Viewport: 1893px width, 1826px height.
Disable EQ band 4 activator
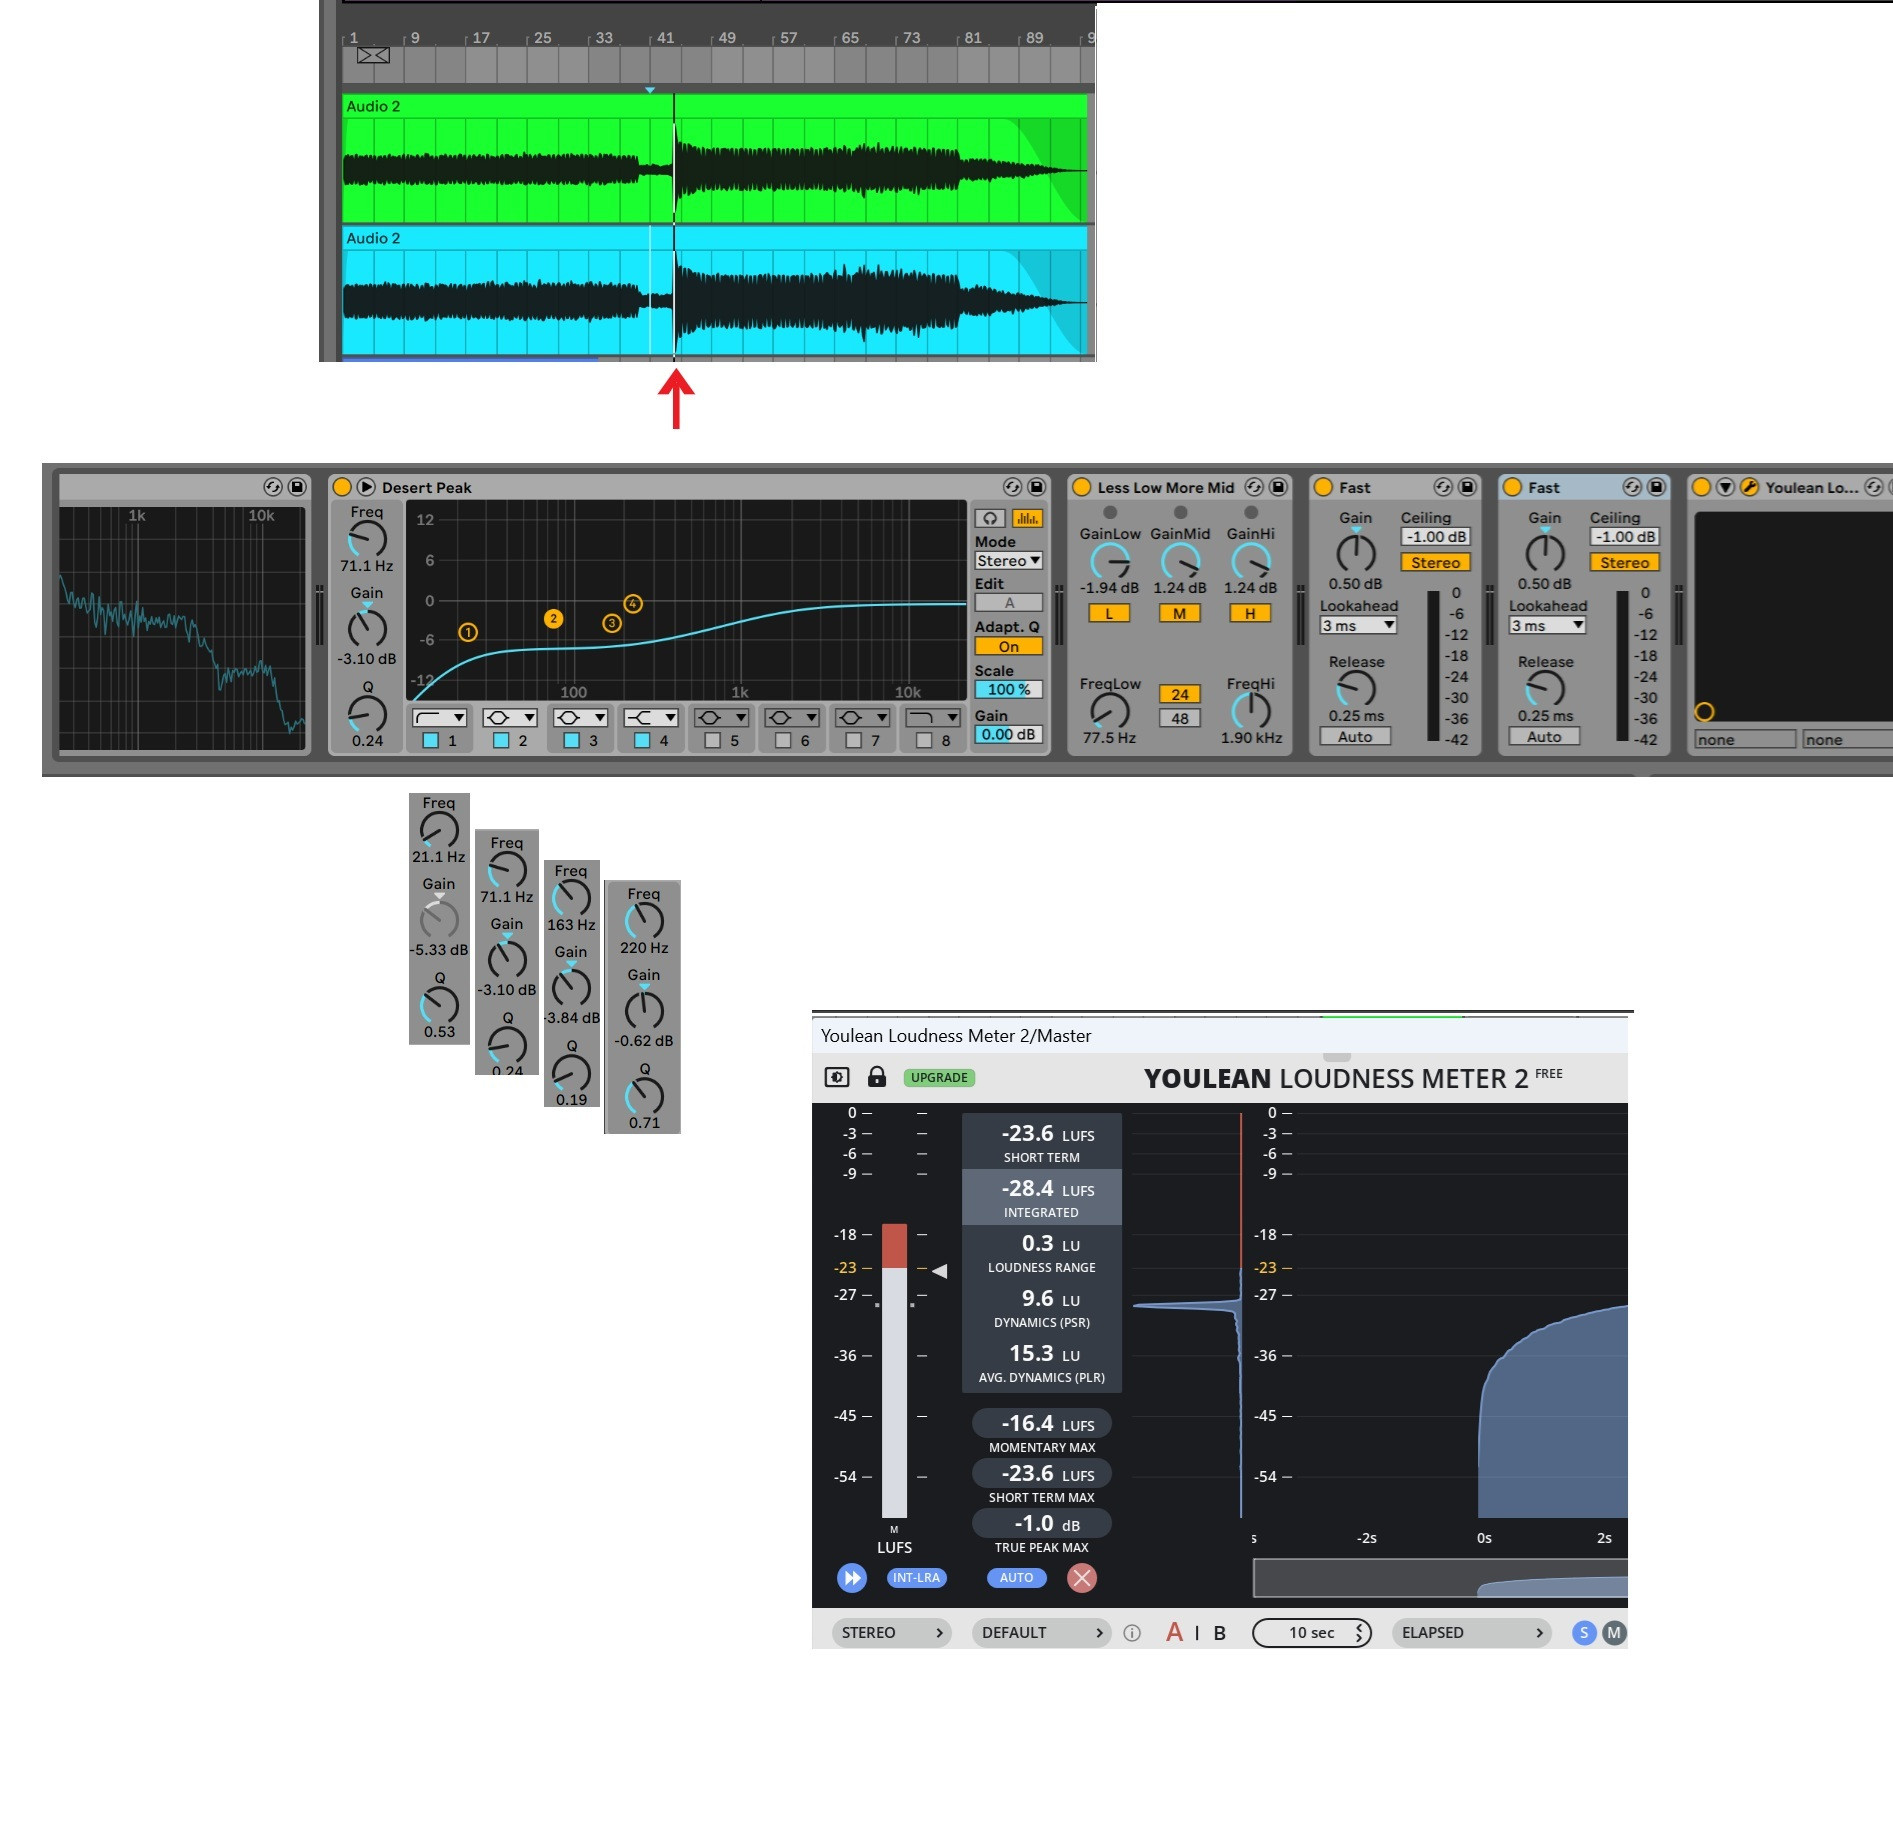(642, 740)
